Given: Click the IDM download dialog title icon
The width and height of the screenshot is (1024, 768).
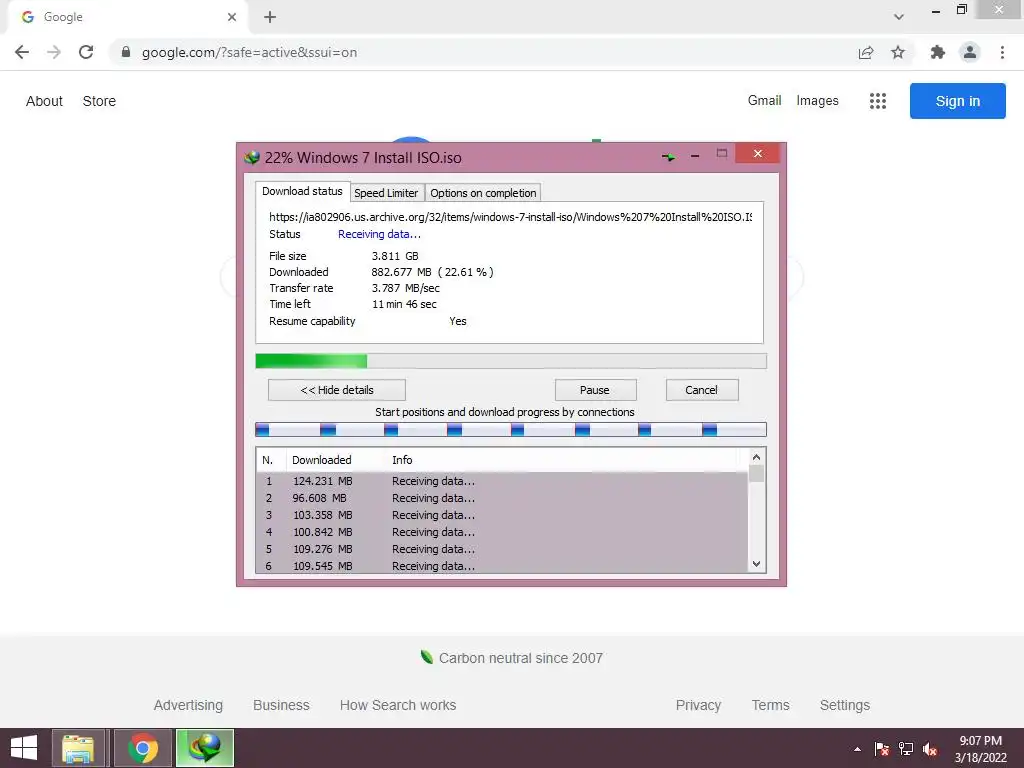Looking at the screenshot, I should (251, 157).
